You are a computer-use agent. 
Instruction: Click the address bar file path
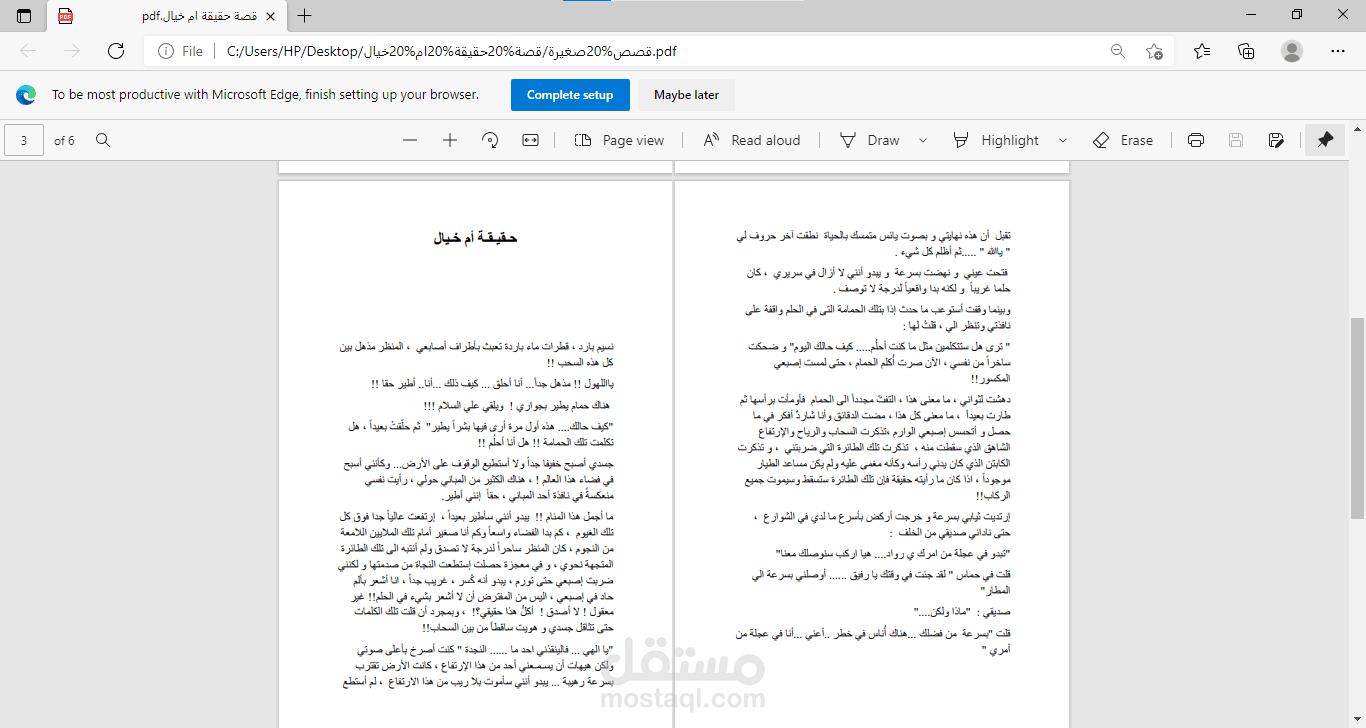451,51
